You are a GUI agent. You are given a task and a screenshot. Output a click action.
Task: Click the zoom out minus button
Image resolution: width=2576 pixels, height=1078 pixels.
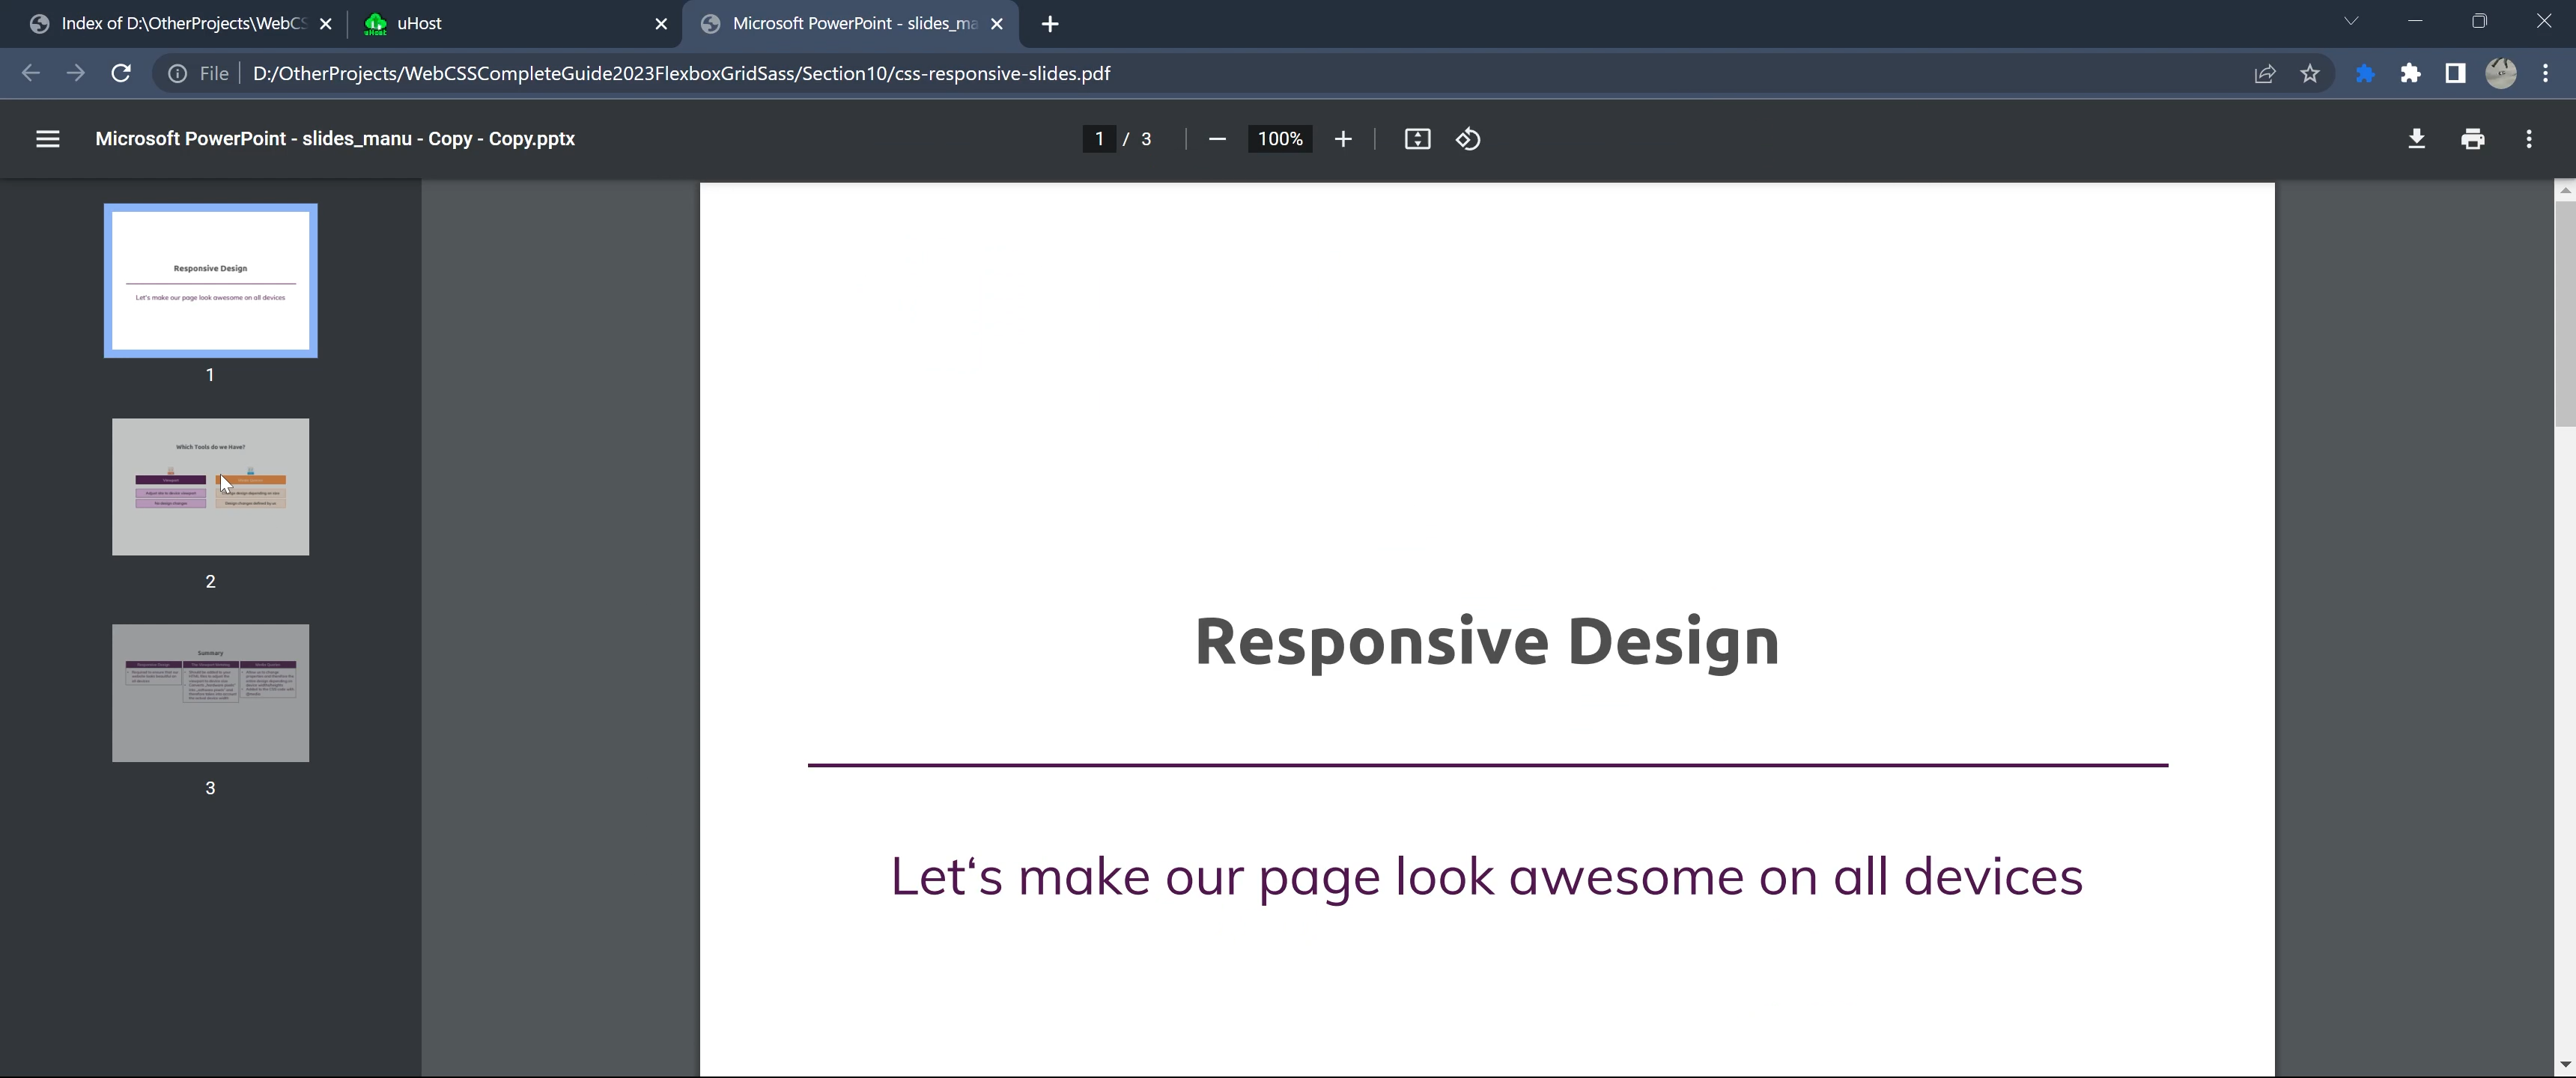(1217, 139)
